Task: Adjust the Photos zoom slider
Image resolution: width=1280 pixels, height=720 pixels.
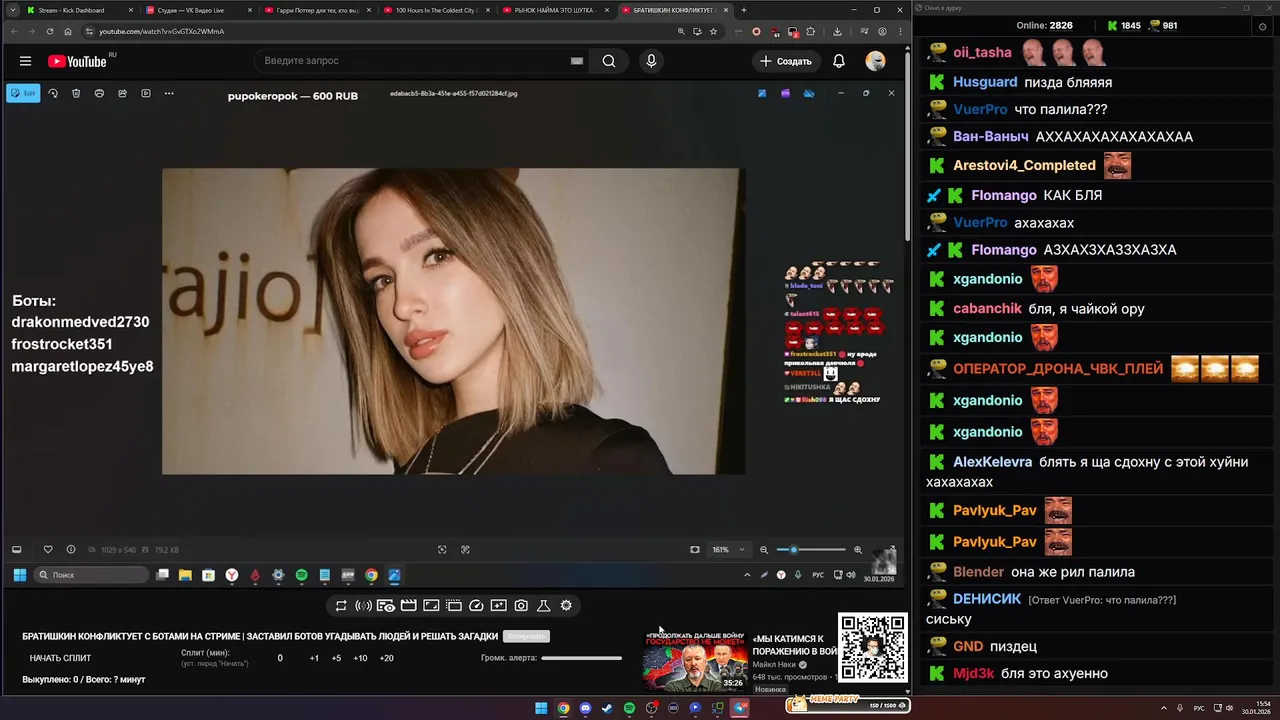Action: 811,549
